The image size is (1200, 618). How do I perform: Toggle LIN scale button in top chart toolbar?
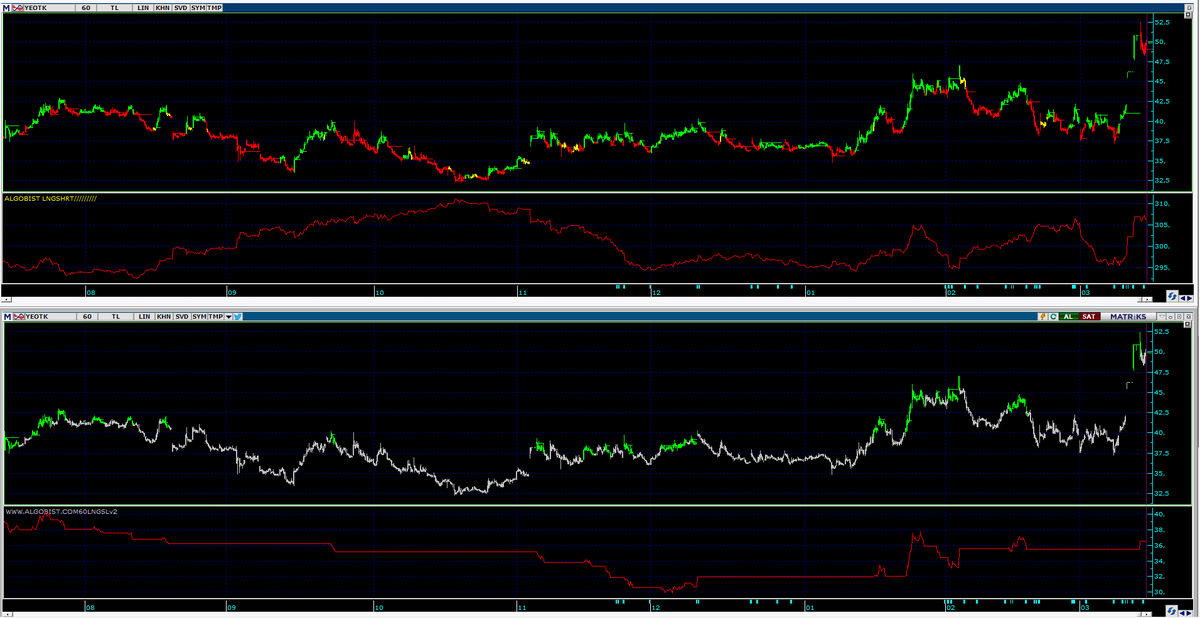tap(144, 8)
